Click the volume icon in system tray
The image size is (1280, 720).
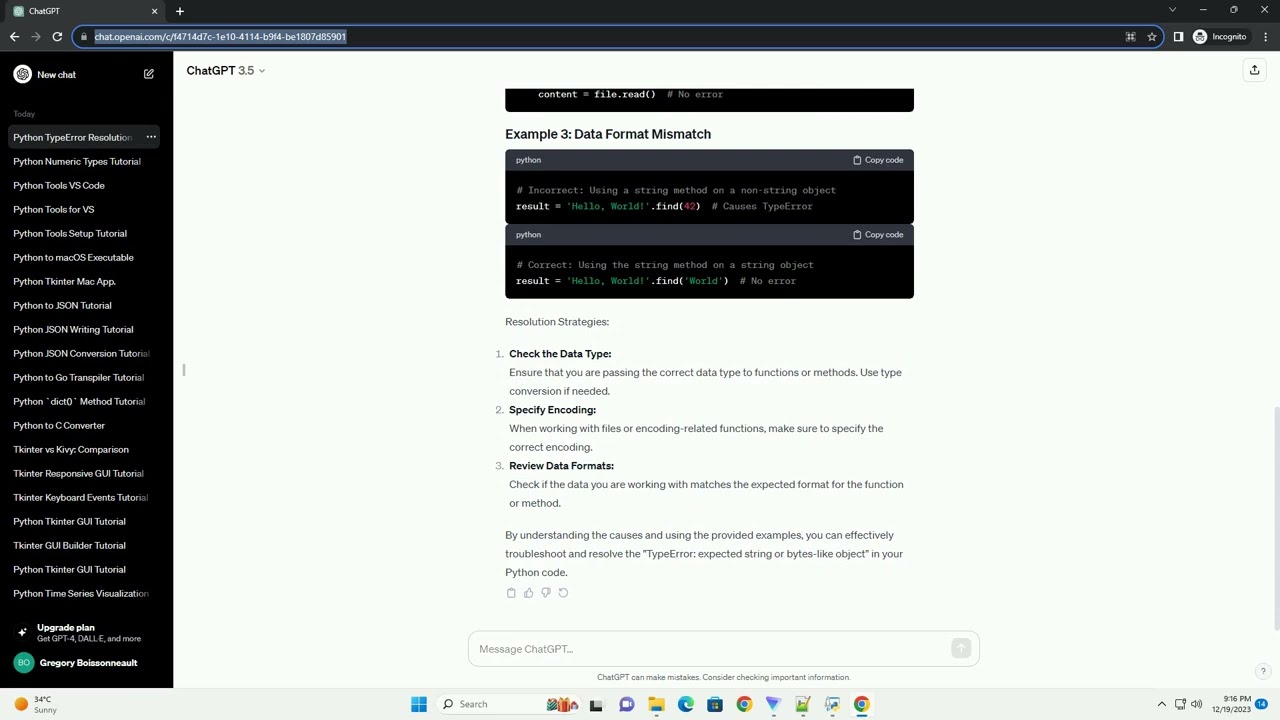[x=1197, y=704]
